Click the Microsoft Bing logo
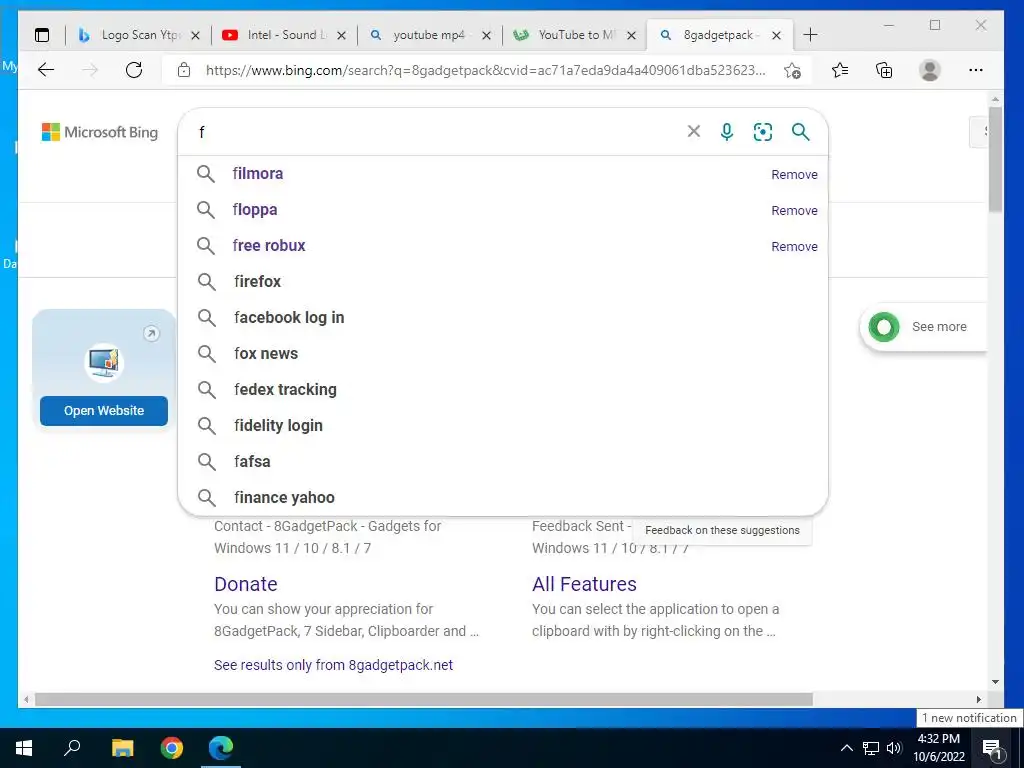The image size is (1024, 768). 100,132
